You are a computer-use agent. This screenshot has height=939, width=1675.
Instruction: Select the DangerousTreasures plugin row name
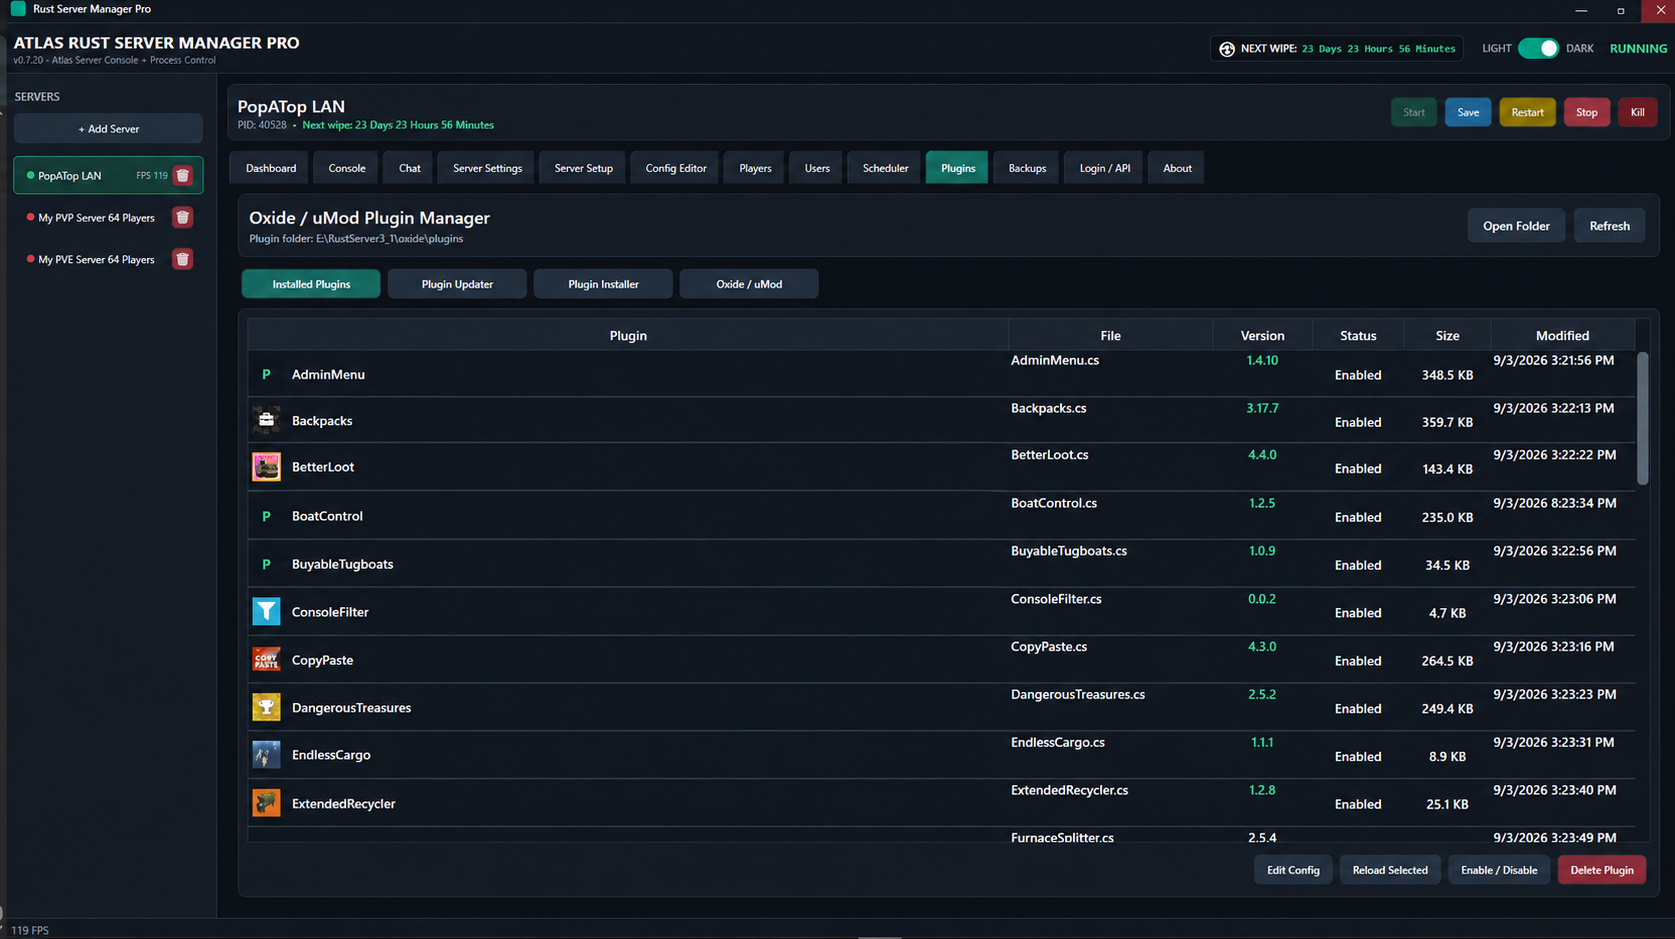[351, 708]
